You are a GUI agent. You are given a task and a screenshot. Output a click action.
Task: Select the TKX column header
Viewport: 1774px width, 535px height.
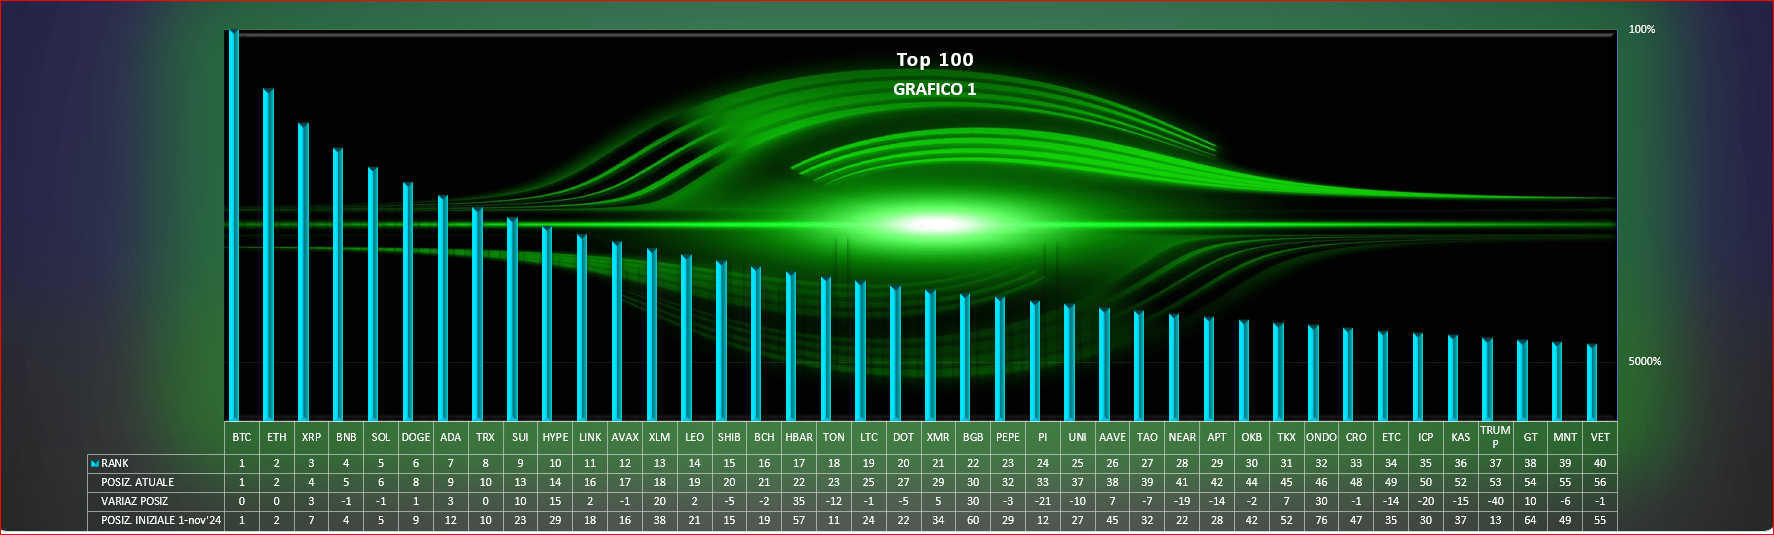(x=1287, y=438)
